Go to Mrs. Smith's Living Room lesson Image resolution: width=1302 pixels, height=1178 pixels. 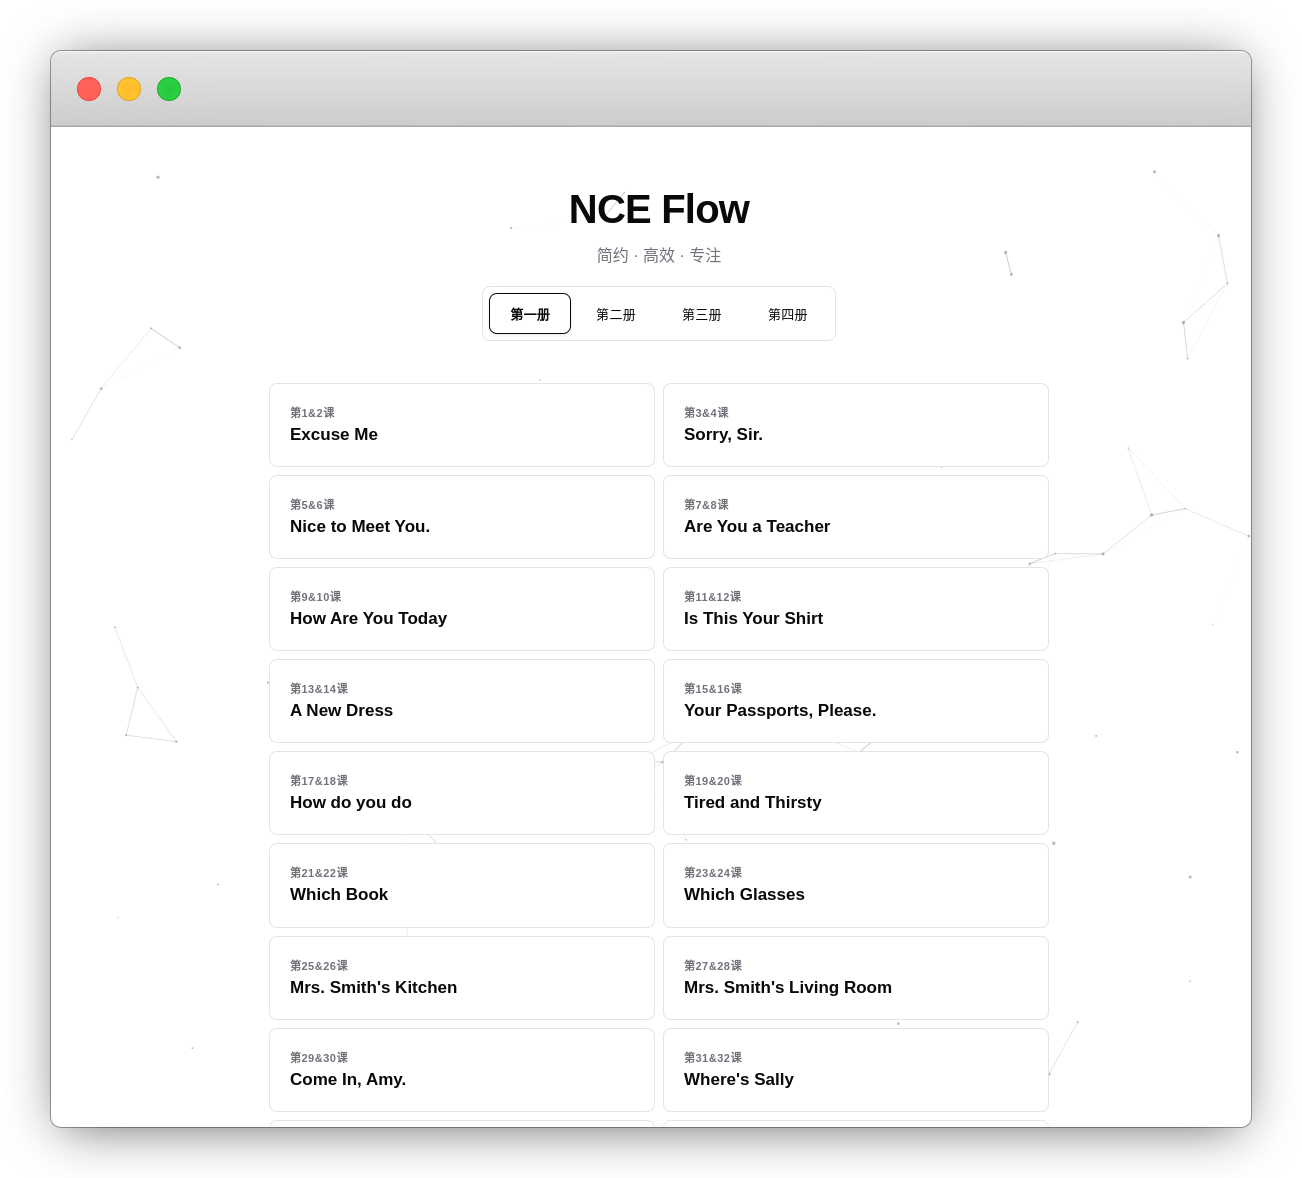tap(856, 978)
